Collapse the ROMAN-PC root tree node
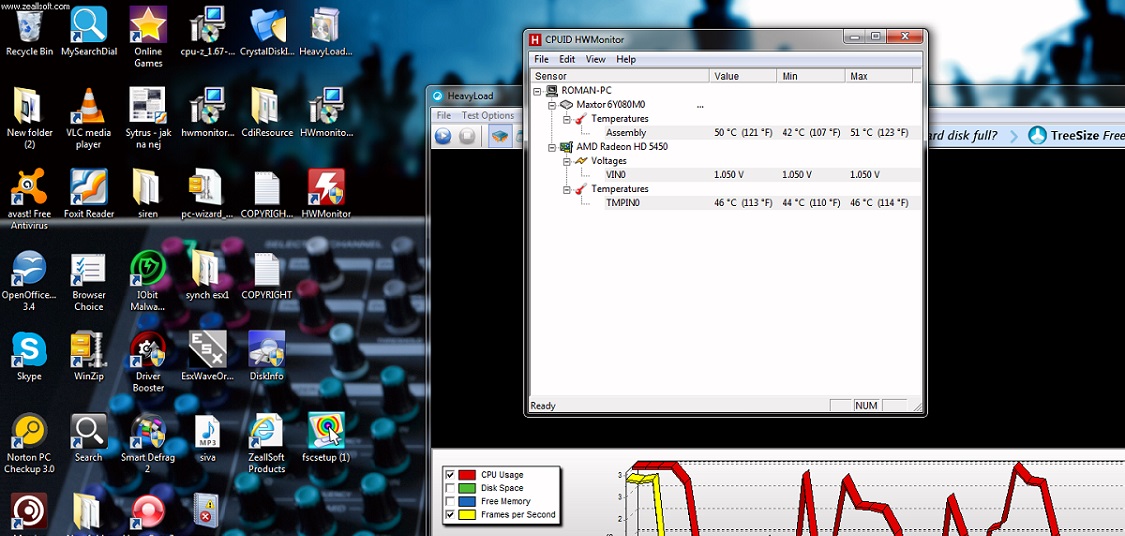This screenshot has width=1125, height=536. (x=537, y=91)
